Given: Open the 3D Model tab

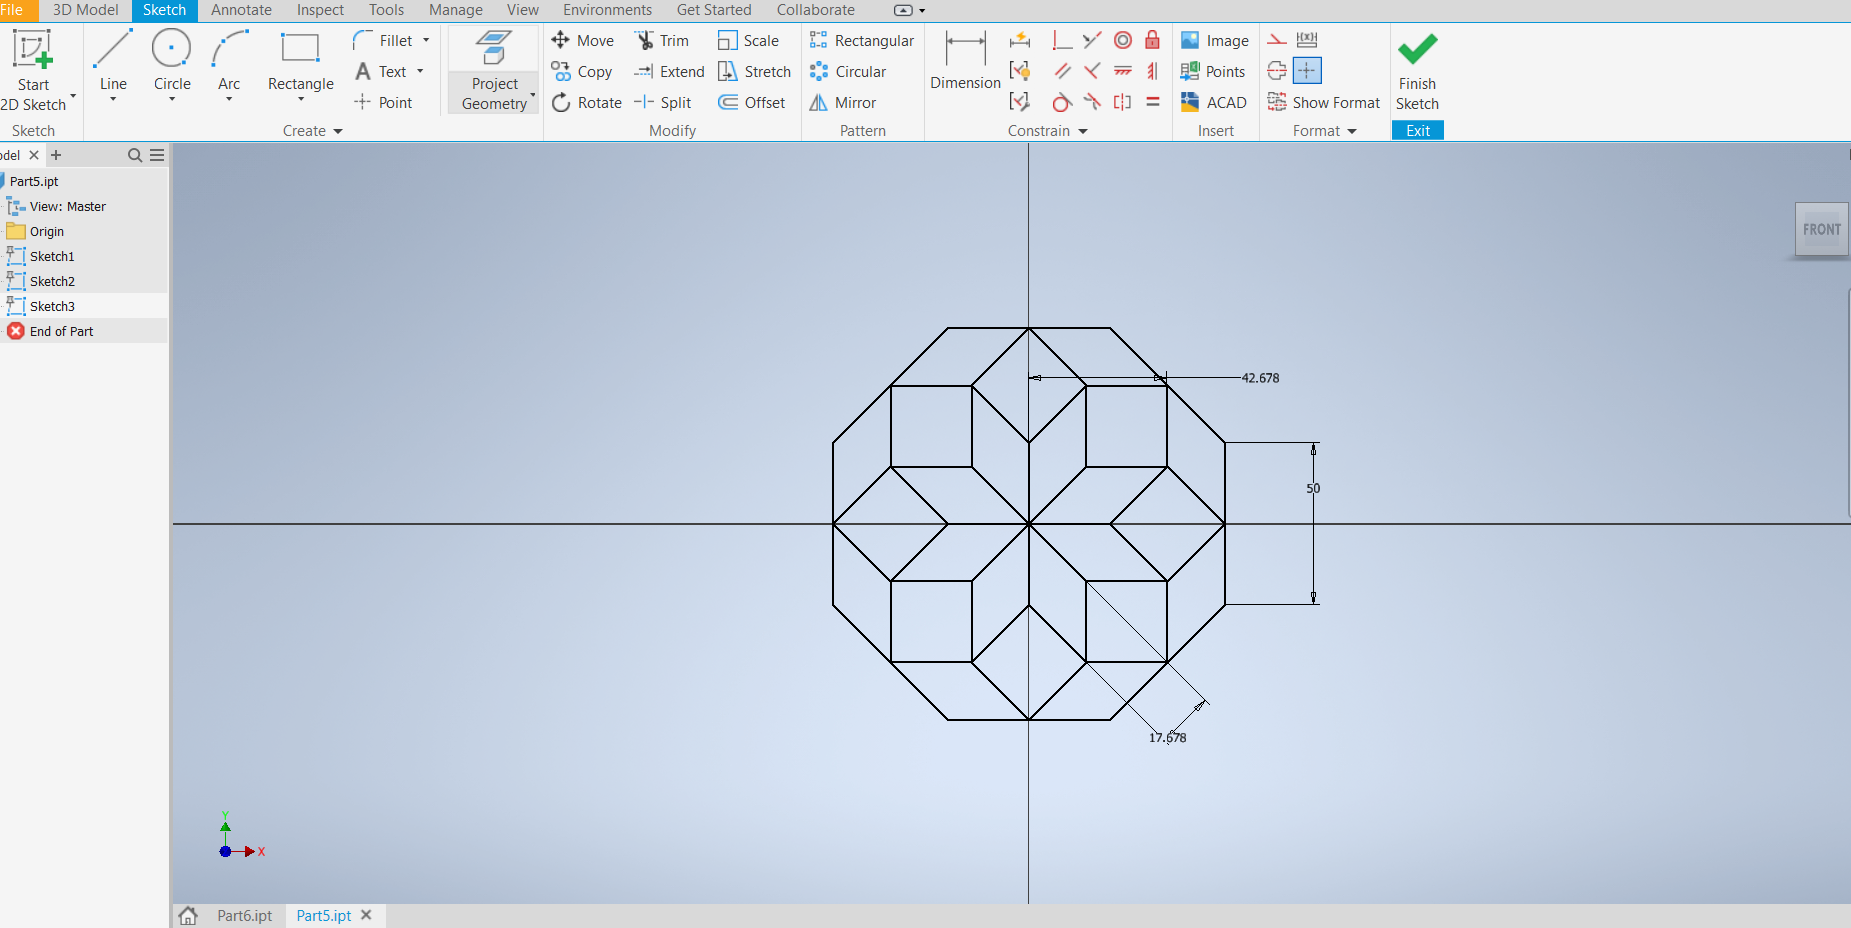Looking at the screenshot, I should 85,10.
